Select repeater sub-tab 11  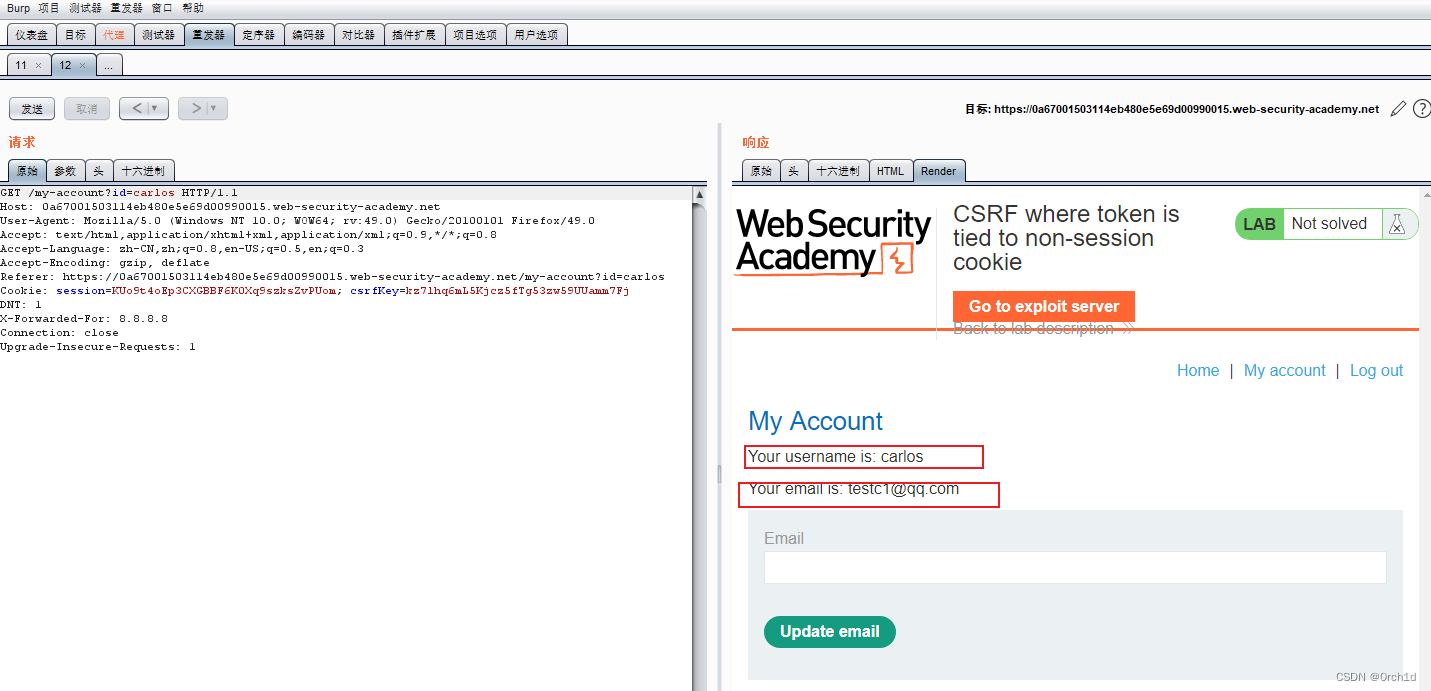click(x=21, y=65)
